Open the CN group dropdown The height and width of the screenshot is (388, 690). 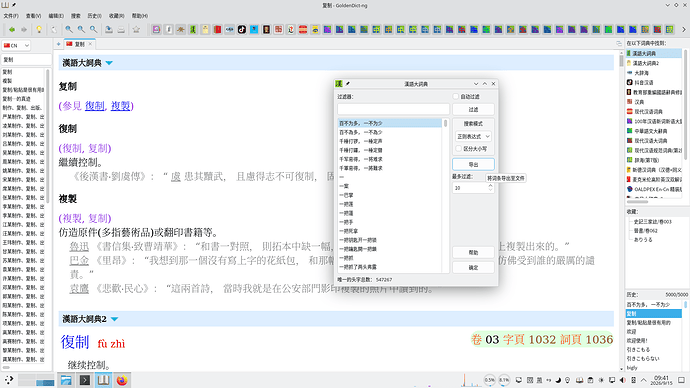(x=16, y=45)
